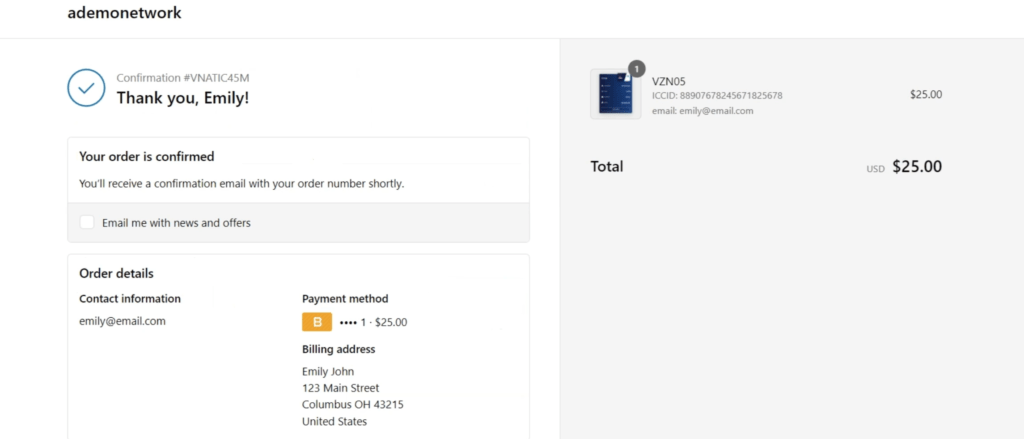The width and height of the screenshot is (1024, 439).
Task: Open the VZN05 product thumbnail
Action: pos(616,94)
